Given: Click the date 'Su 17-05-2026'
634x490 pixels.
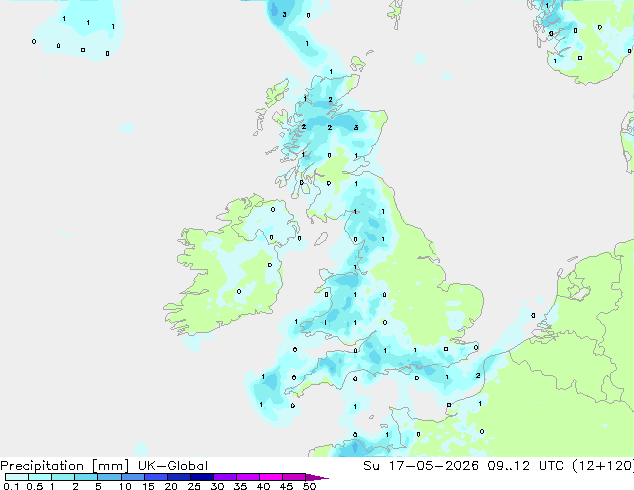Looking at the screenshot, I should 421,466.
